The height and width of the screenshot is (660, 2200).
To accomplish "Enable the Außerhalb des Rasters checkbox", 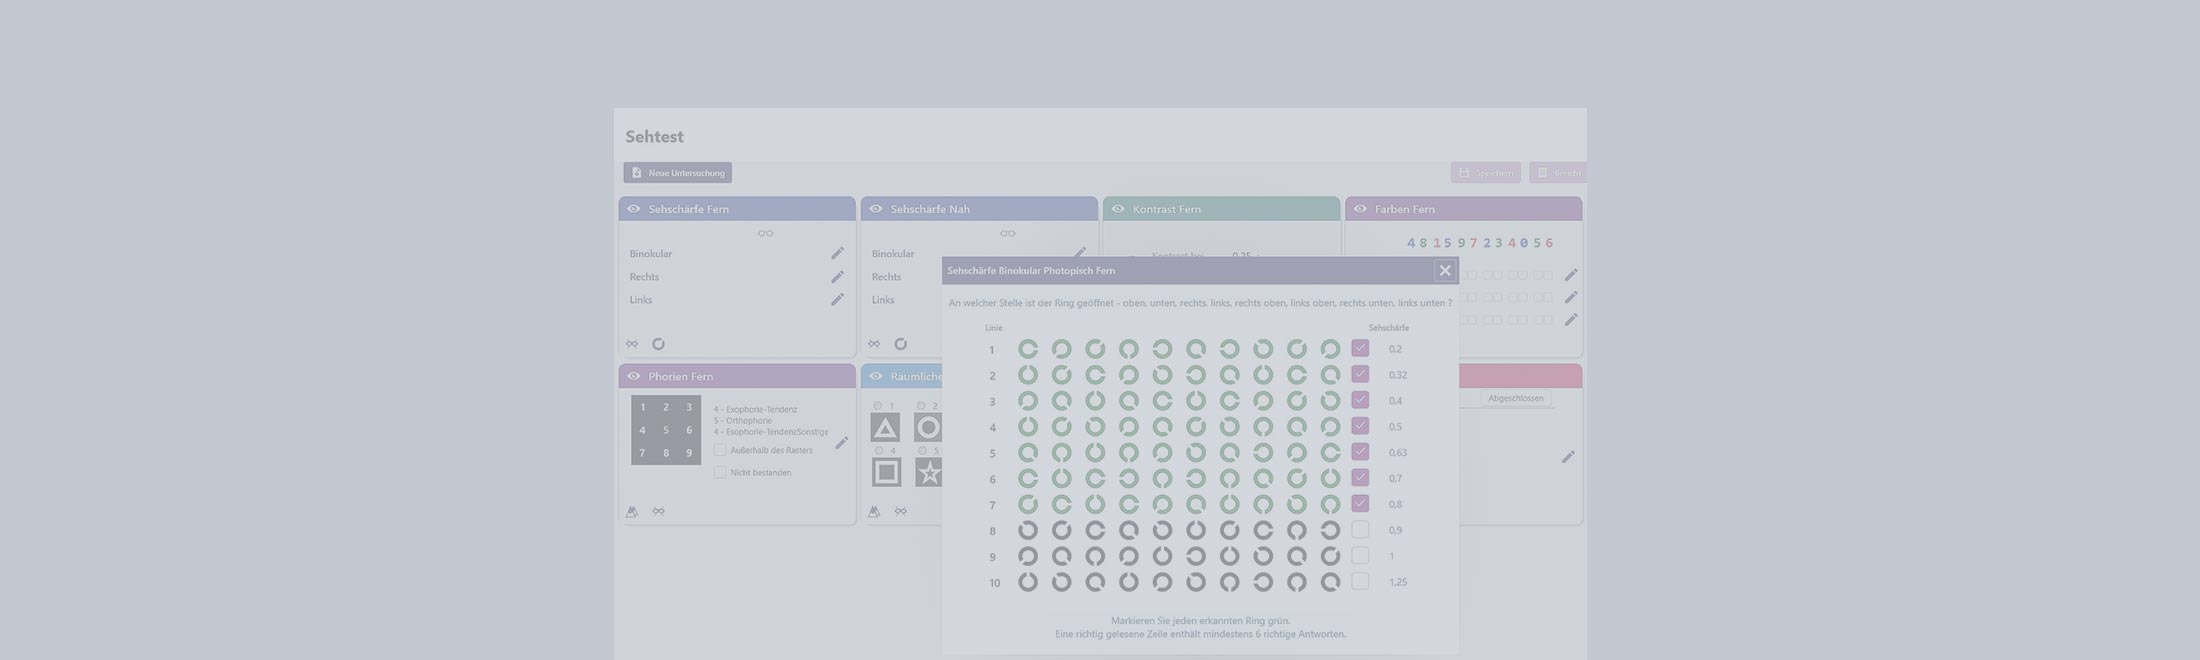I will 720,450.
